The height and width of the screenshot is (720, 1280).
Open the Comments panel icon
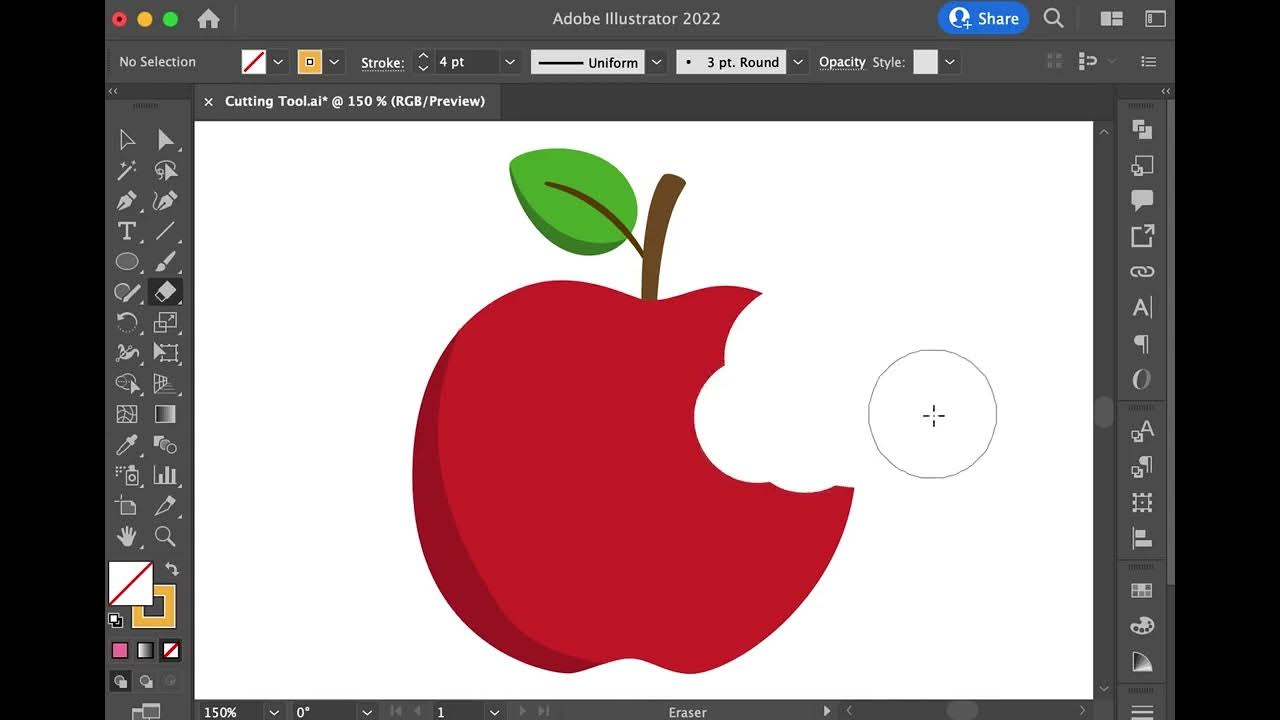pos(1142,200)
